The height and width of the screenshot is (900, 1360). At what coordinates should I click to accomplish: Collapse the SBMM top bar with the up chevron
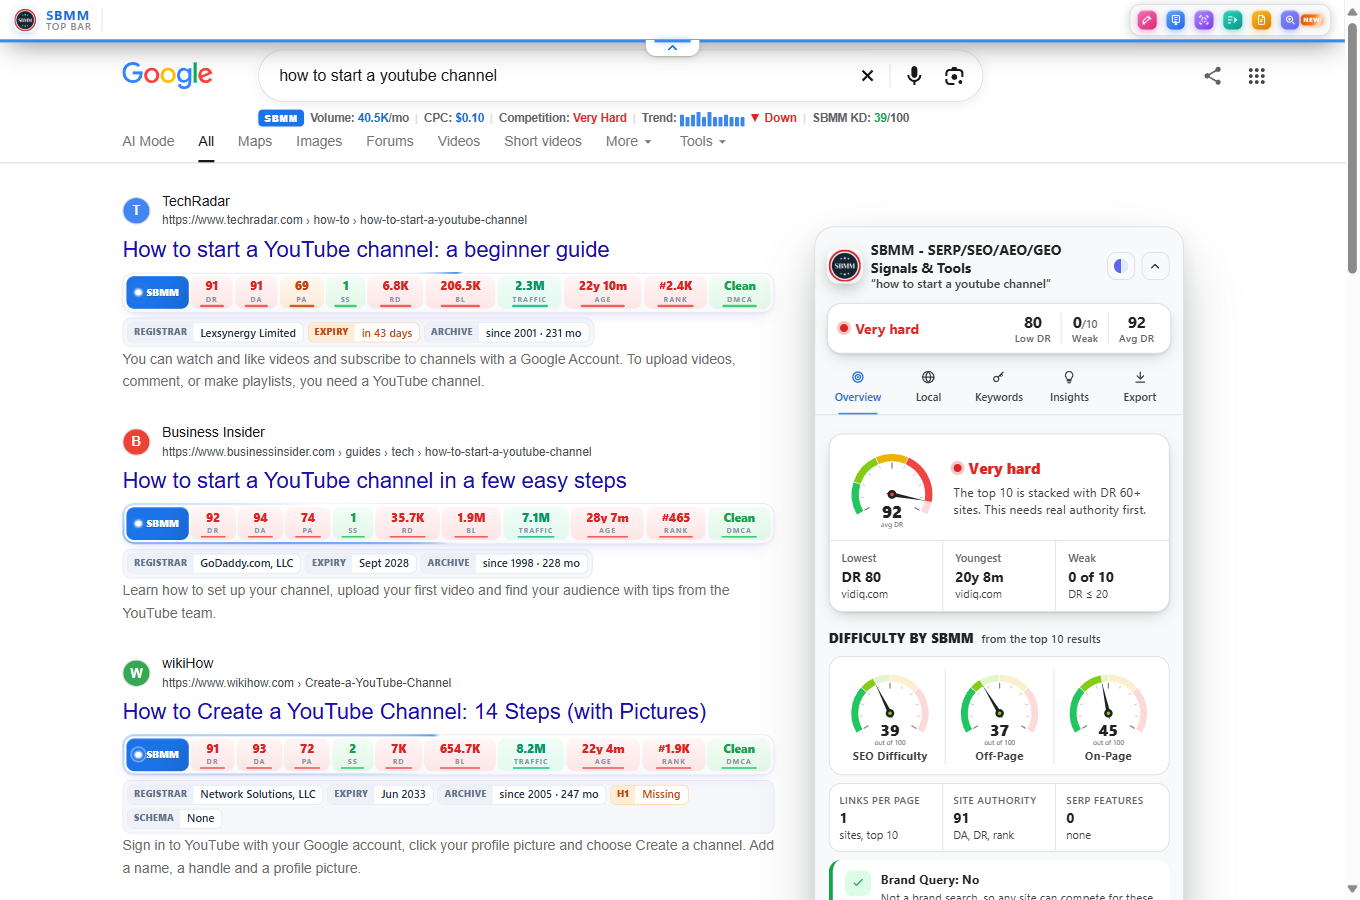click(672, 48)
